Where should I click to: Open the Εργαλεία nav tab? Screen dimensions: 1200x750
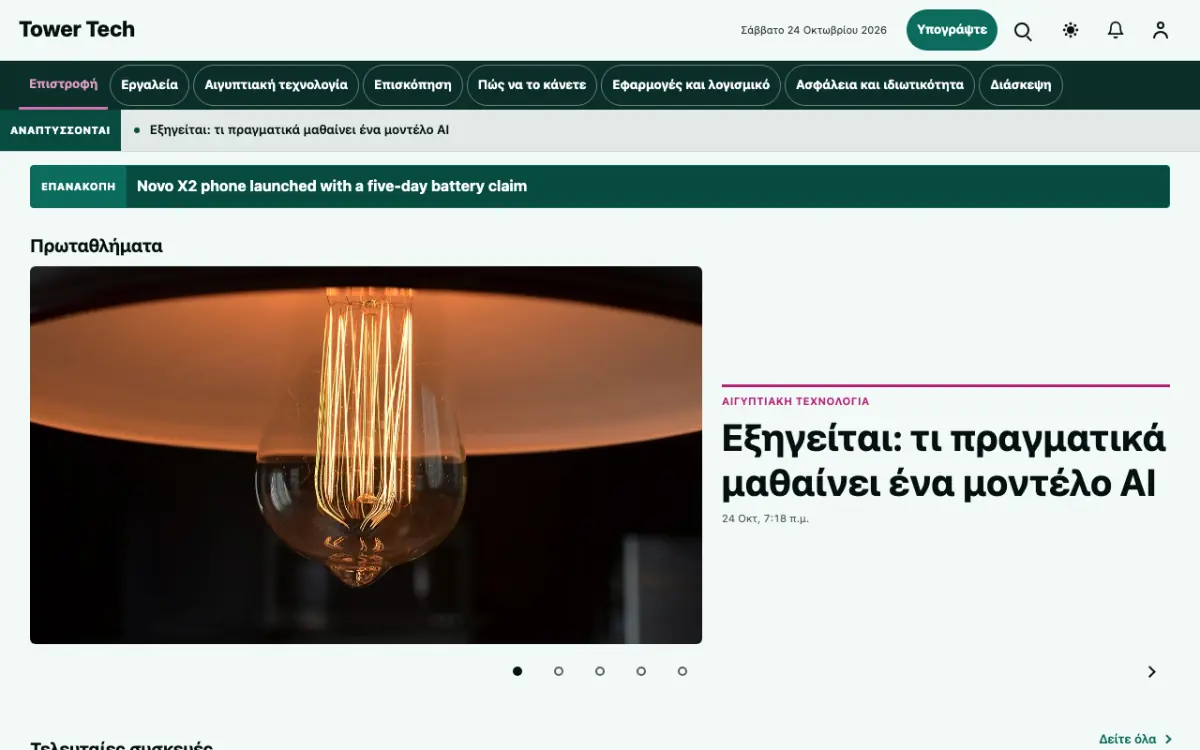(x=150, y=85)
